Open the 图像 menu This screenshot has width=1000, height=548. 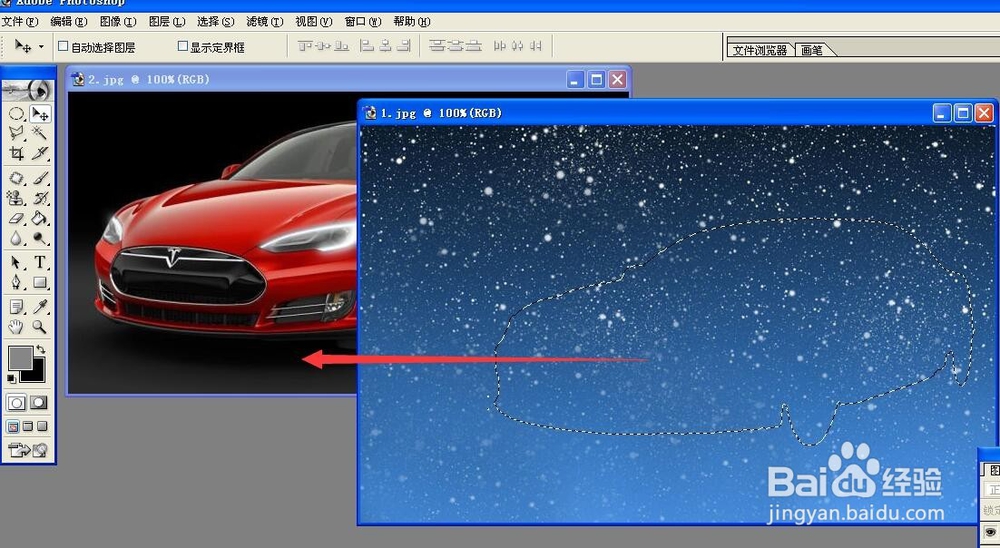(118, 22)
